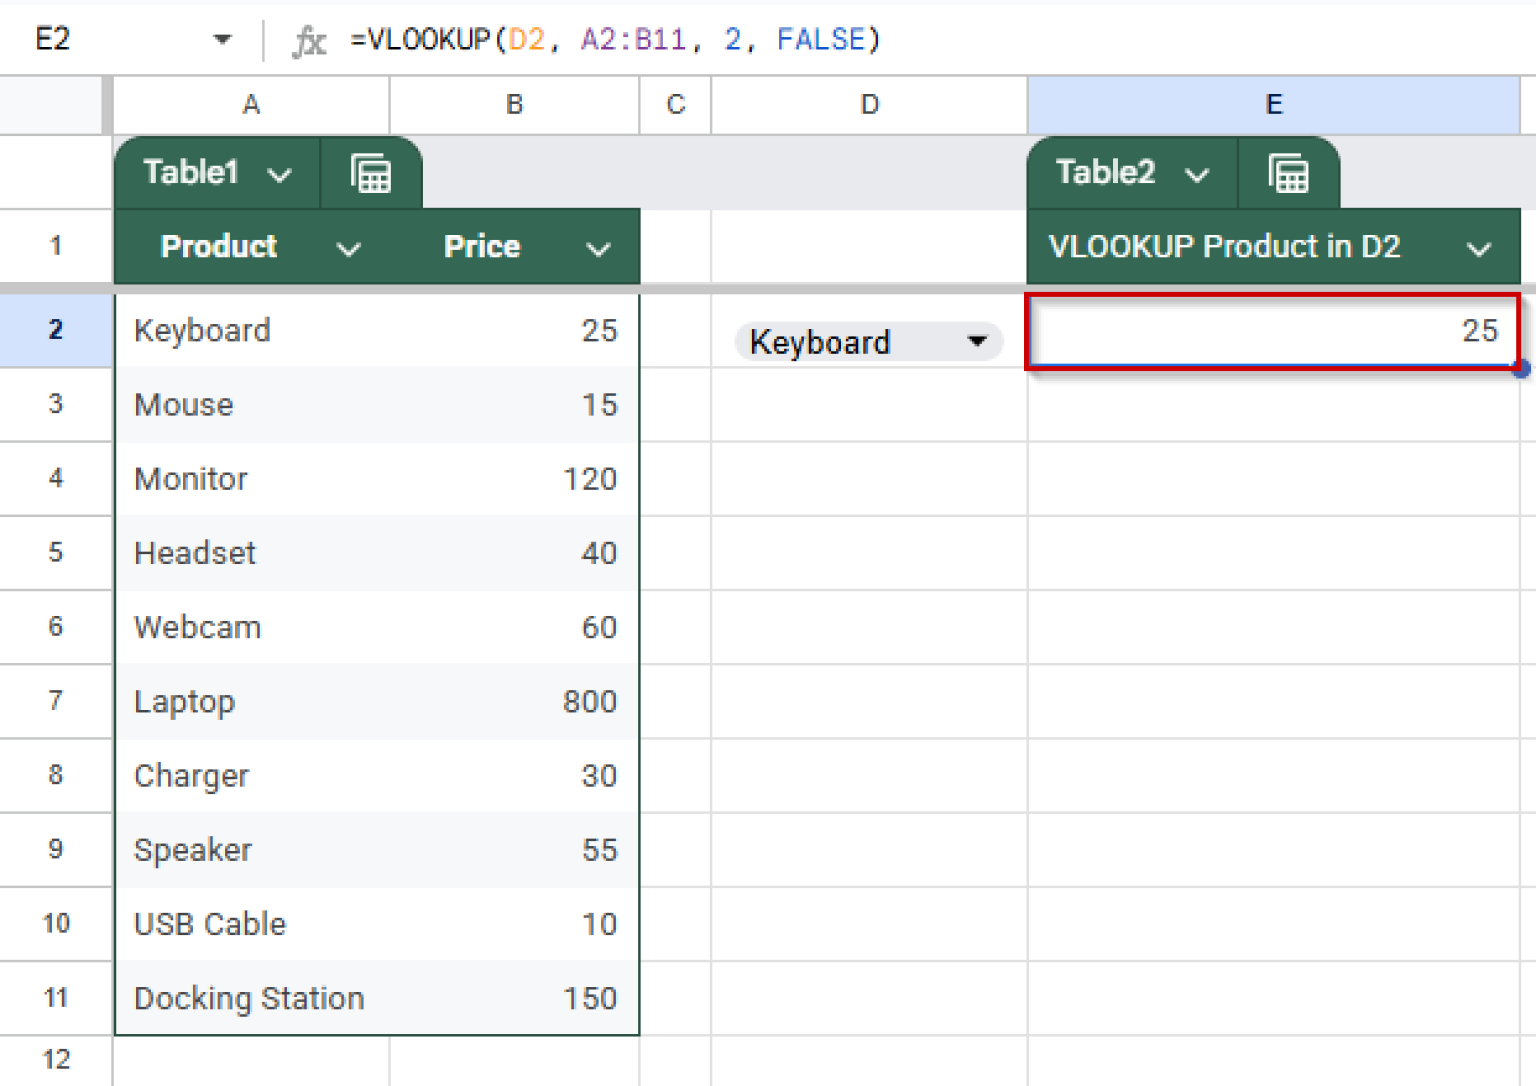Select column A header

tap(250, 104)
